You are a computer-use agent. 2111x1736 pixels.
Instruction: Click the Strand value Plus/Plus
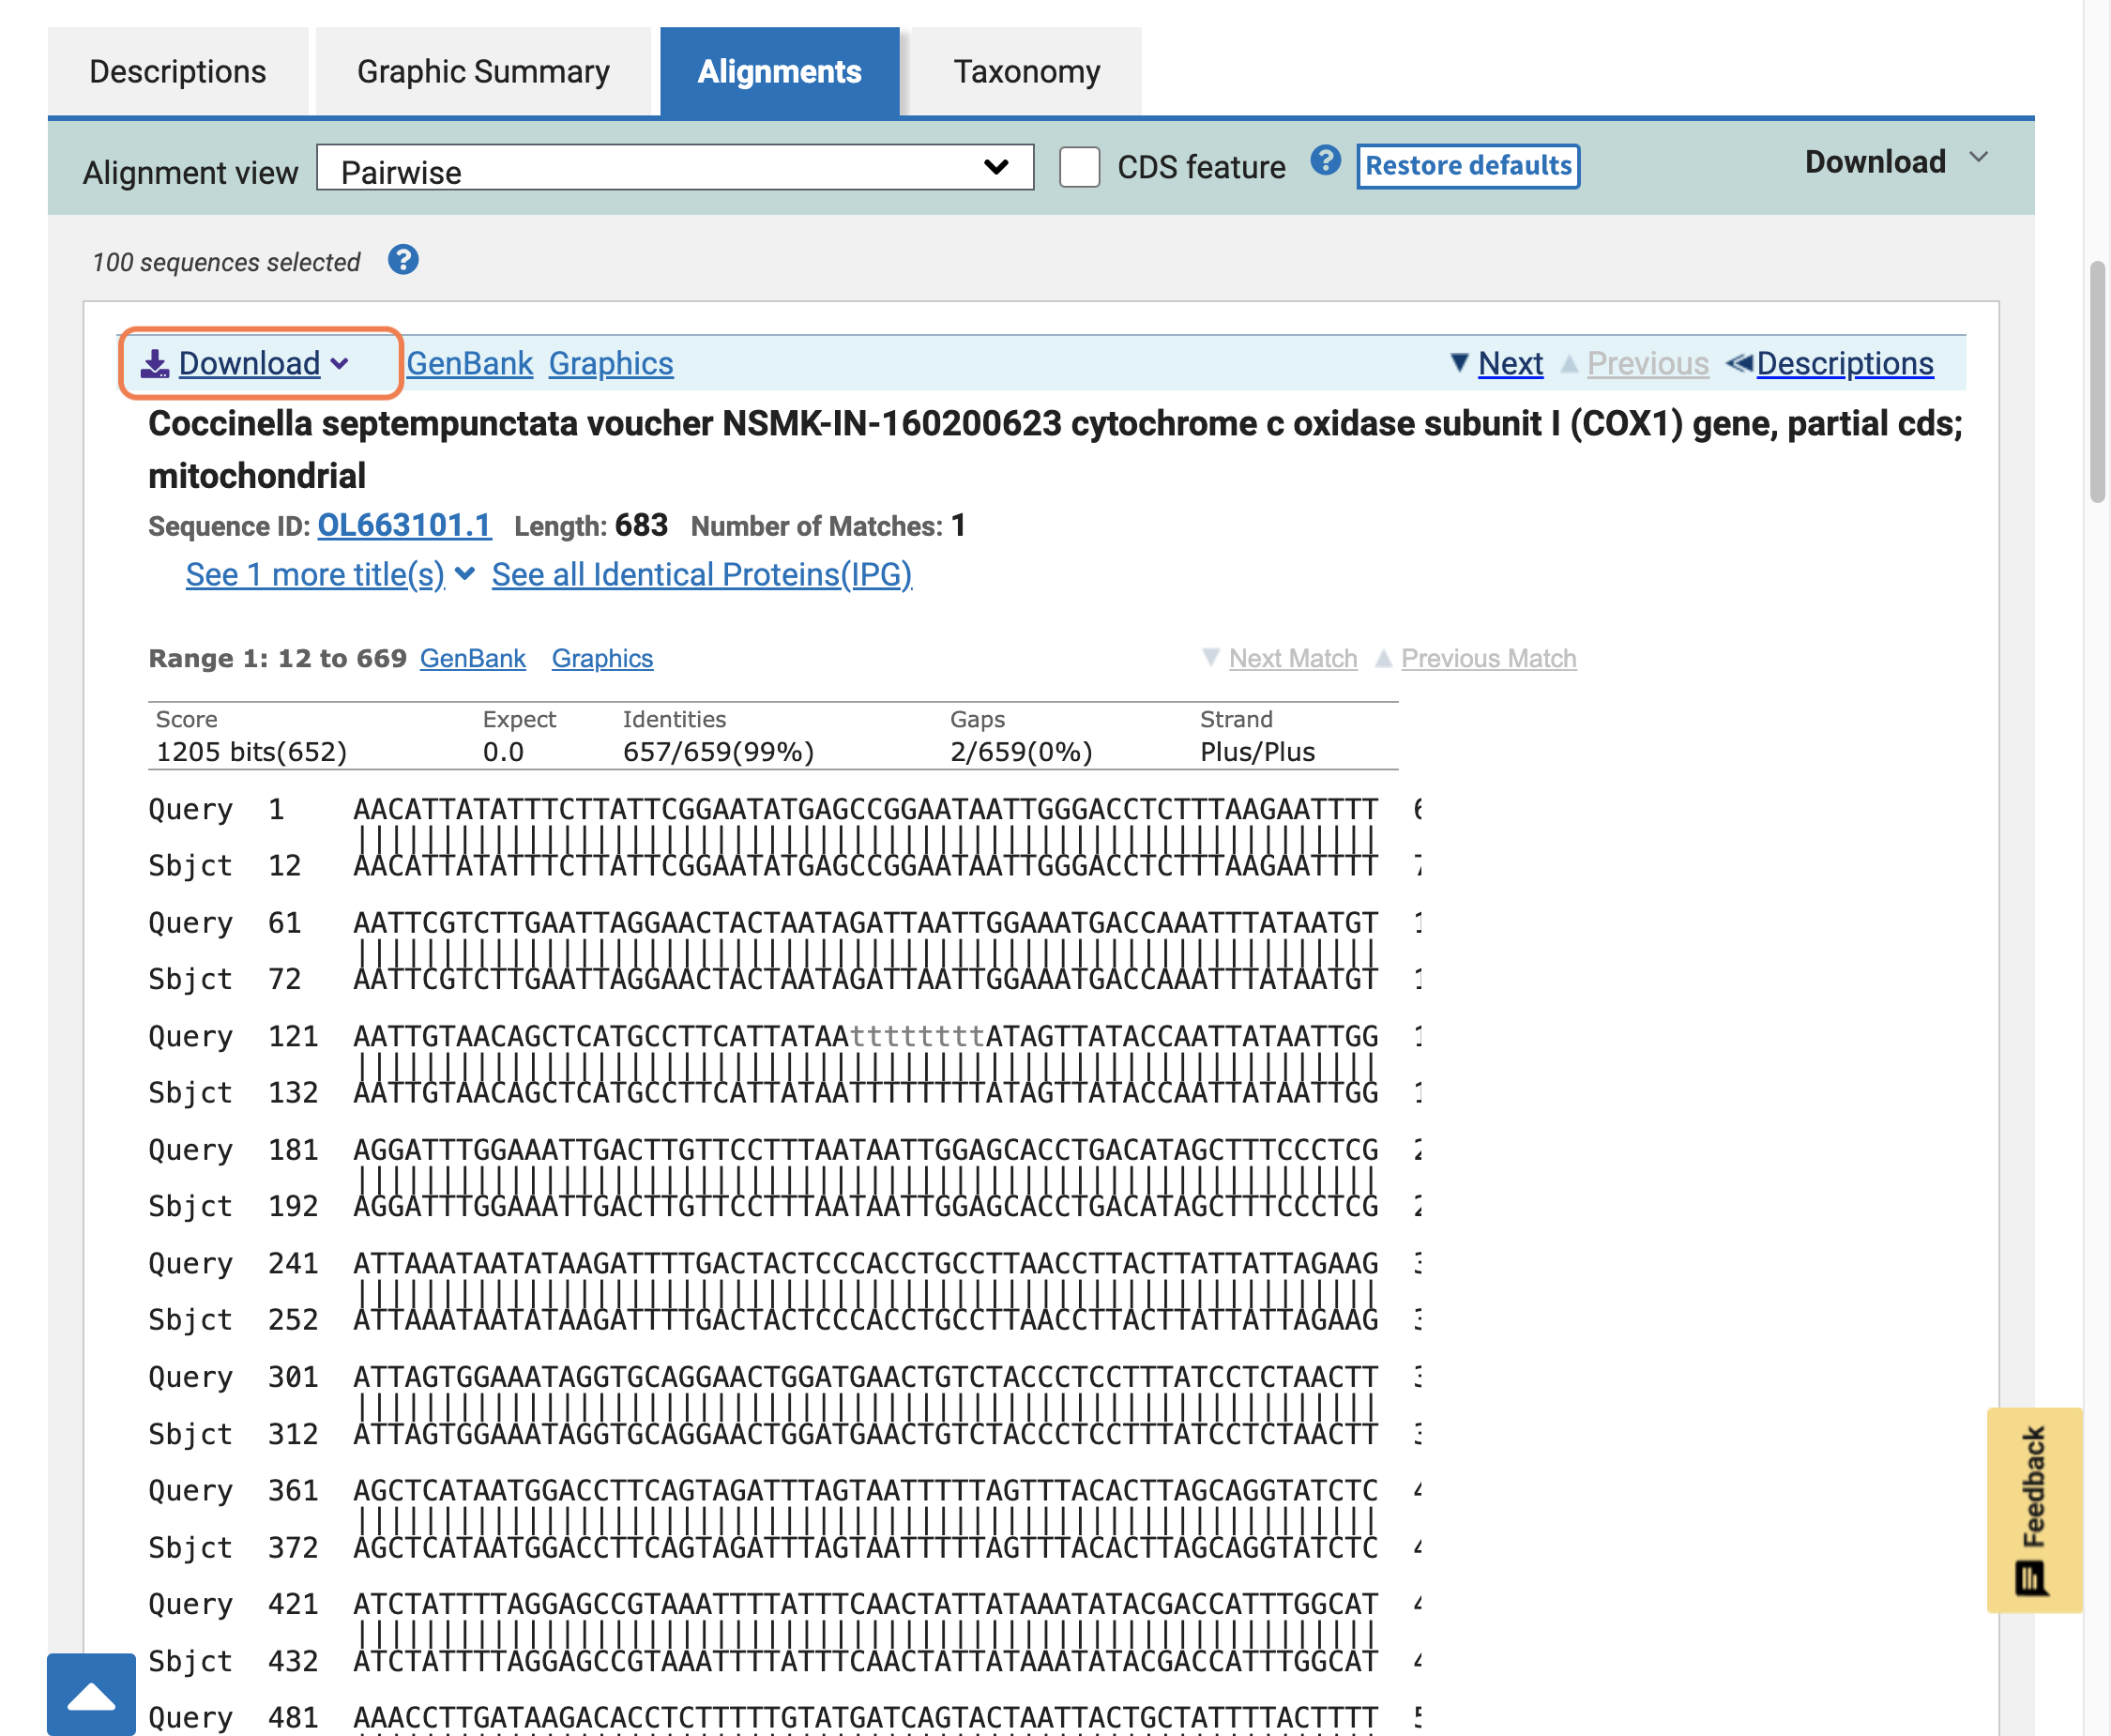pyautogui.click(x=1257, y=751)
